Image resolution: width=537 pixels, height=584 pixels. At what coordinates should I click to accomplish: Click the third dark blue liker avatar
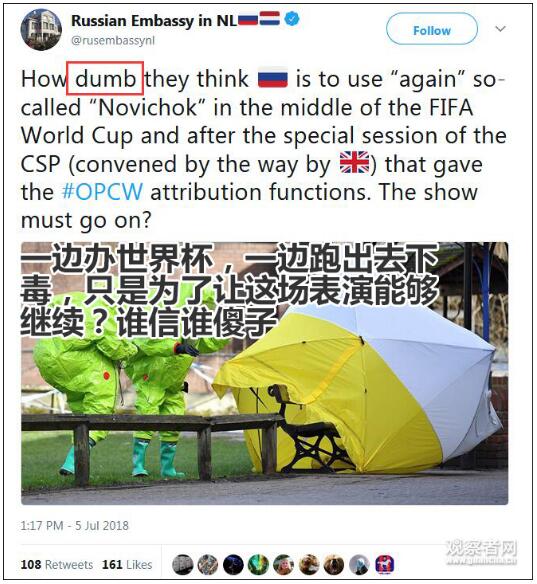(x=233, y=565)
